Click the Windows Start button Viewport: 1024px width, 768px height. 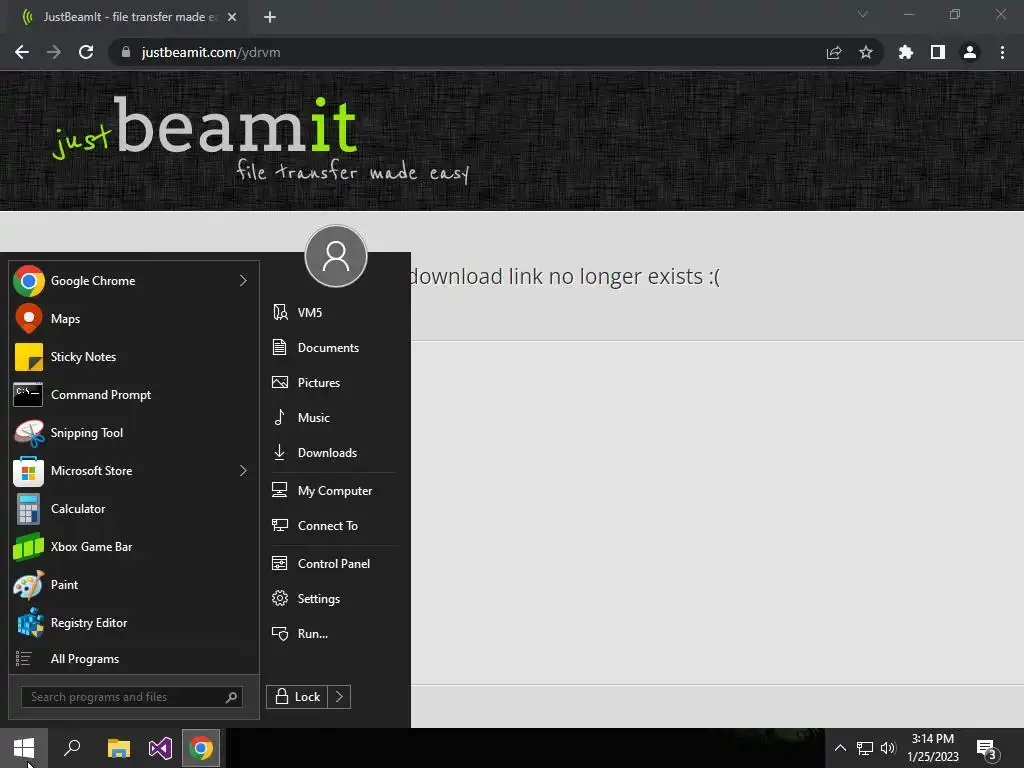click(24, 748)
